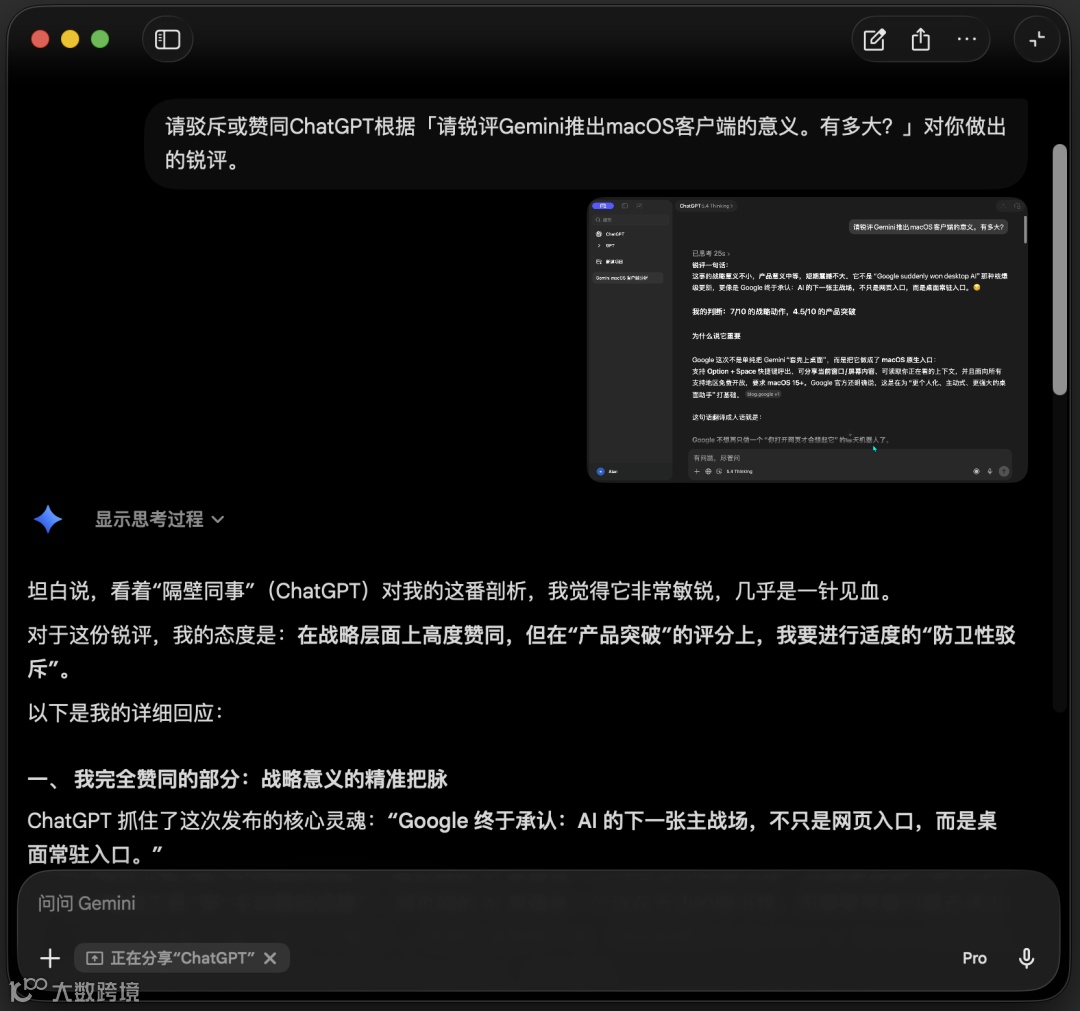Click the vertical scrollbar thumb
Image resolution: width=1080 pixels, height=1011 pixels.
(1059, 269)
